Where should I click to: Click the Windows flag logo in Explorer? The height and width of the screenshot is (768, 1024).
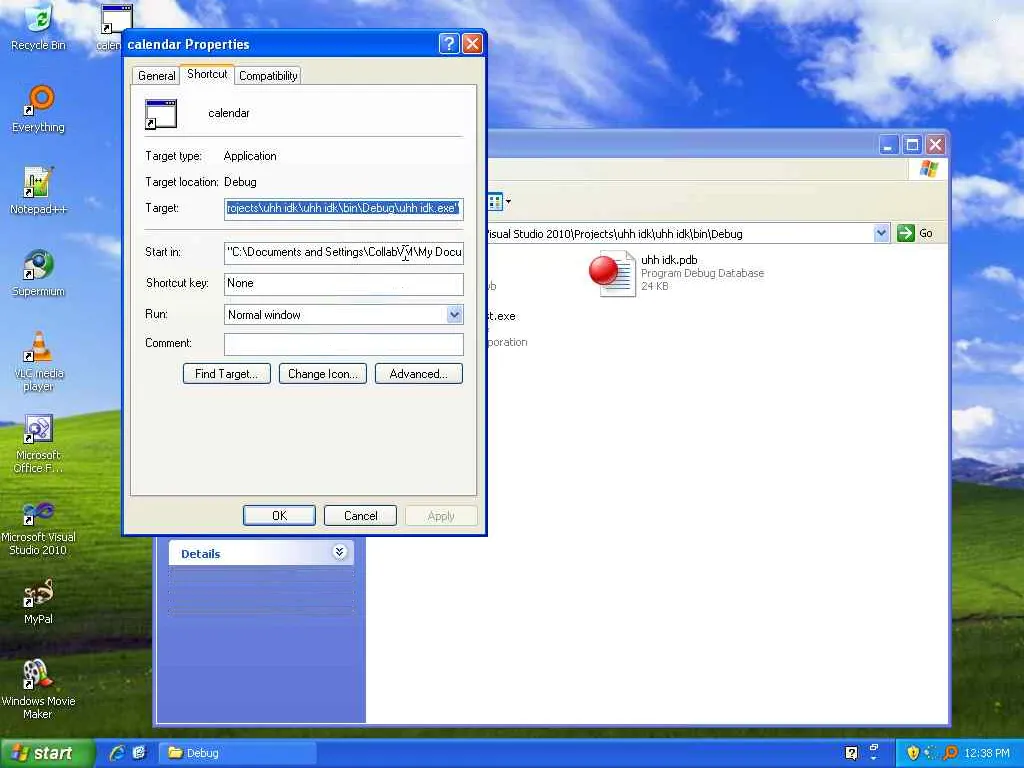coord(929,169)
